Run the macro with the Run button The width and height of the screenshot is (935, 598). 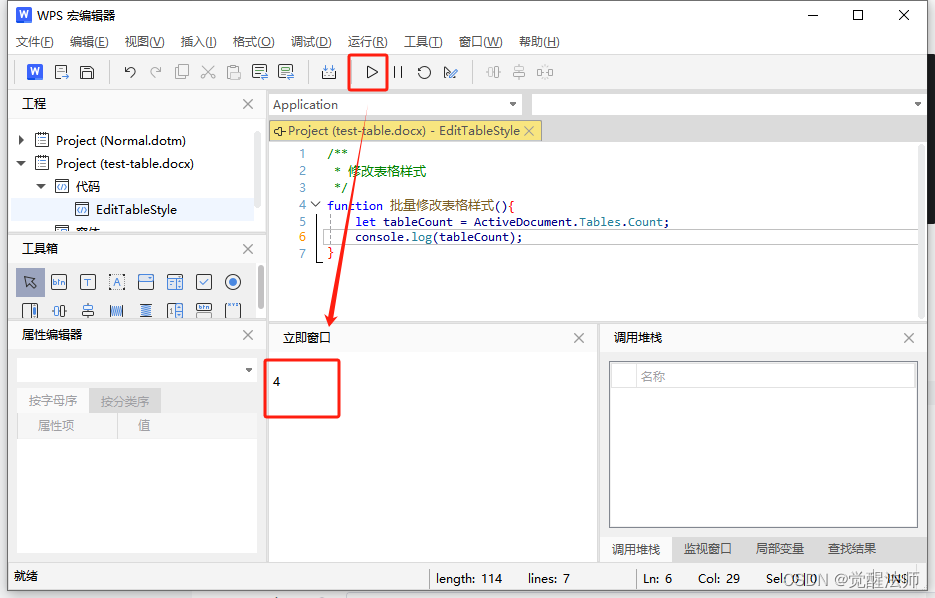(x=370, y=71)
